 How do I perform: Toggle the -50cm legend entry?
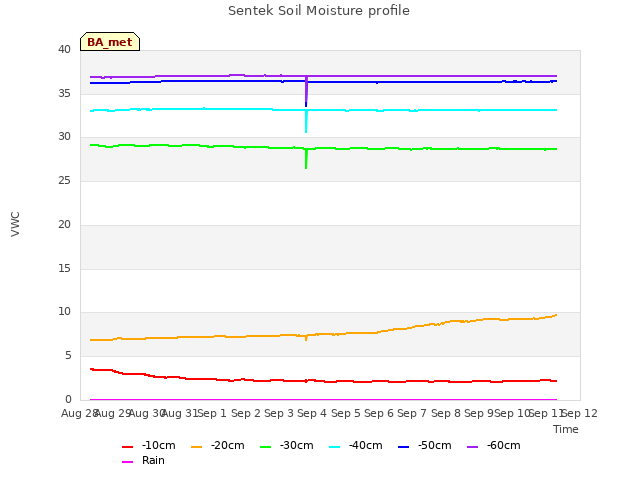point(424,445)
